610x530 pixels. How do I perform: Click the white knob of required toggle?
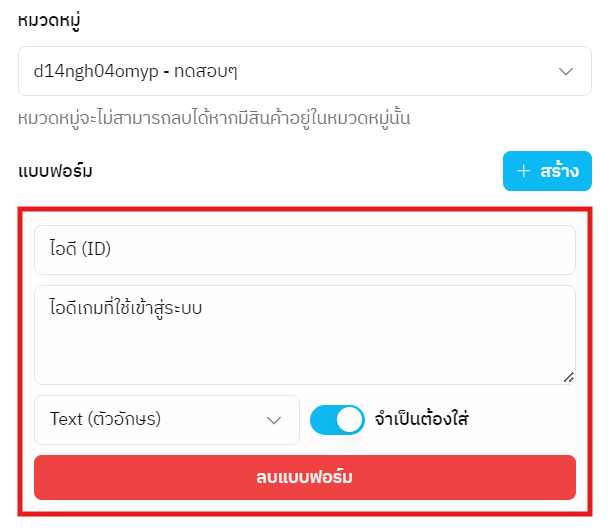pyautogui.click(x=349, y=420)
